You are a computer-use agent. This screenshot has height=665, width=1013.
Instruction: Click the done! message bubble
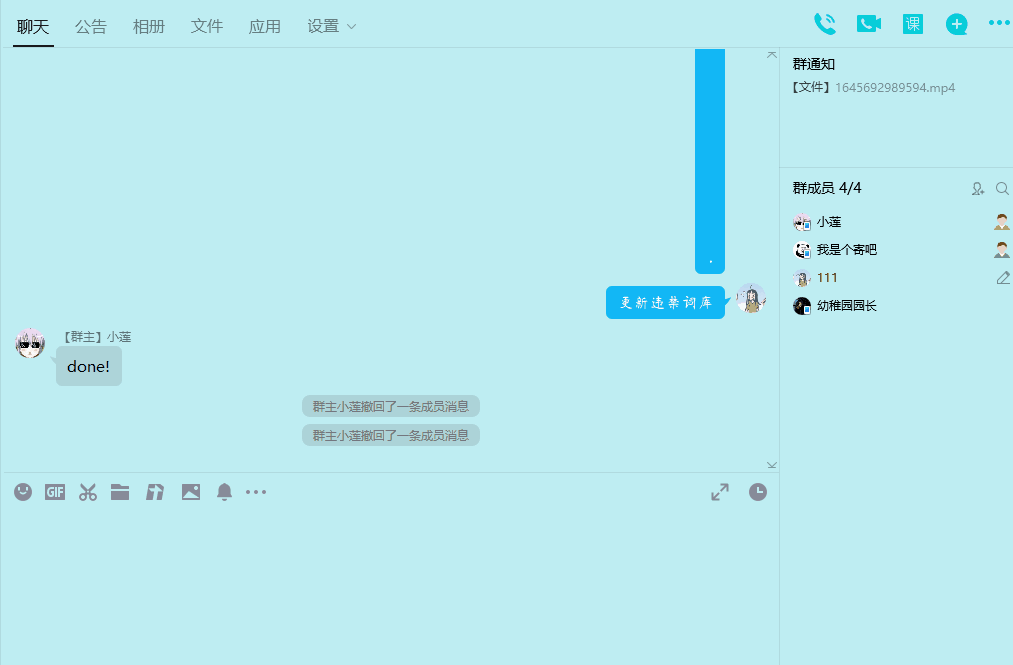89,366
